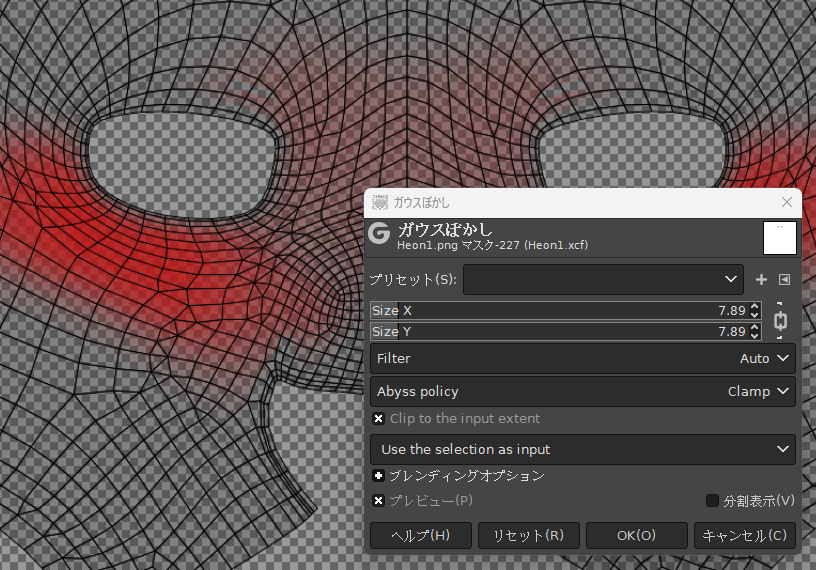Toggle the プレビュー checkbox
Image resolution: width=816 pixels, height=570 pixels.
point(378,500)
